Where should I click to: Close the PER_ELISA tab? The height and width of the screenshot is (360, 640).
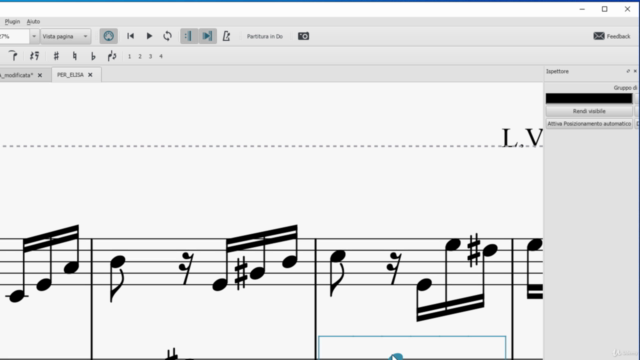(90, 75)
